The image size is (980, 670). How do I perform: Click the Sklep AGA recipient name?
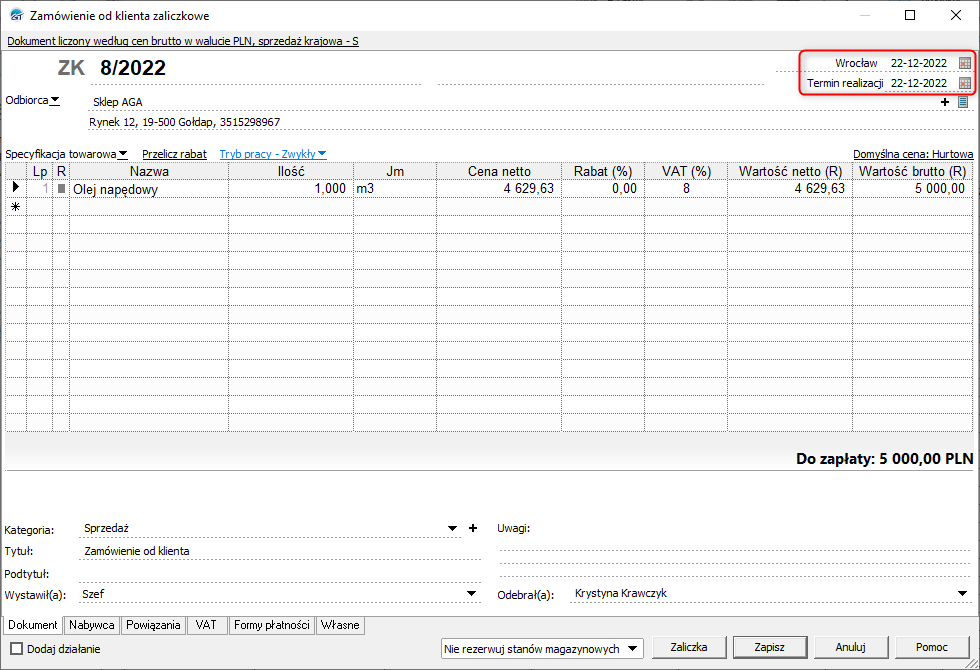(x=118, y=102)
